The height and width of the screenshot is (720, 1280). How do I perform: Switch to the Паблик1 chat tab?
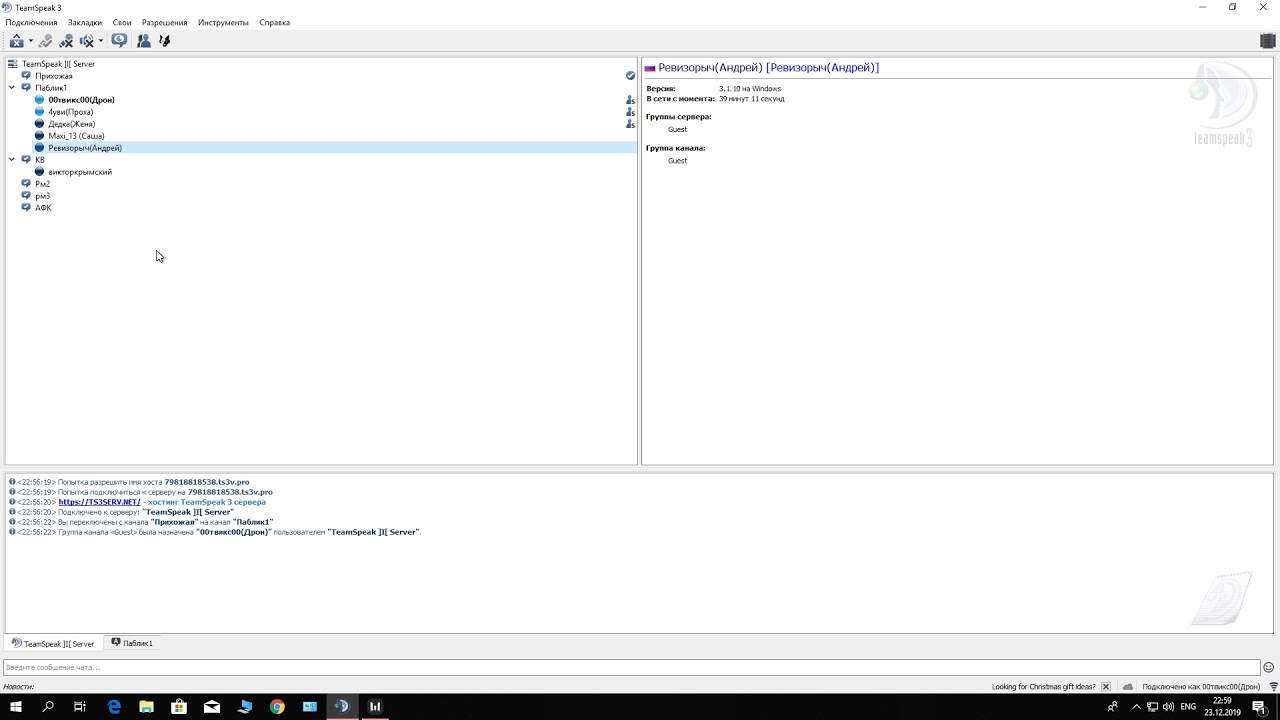[x=132, y=644]
